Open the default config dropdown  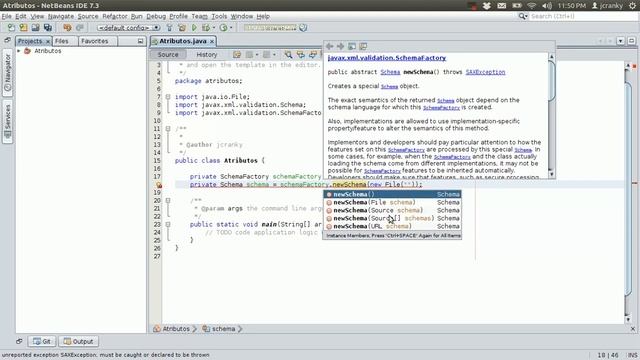(128, 28)
